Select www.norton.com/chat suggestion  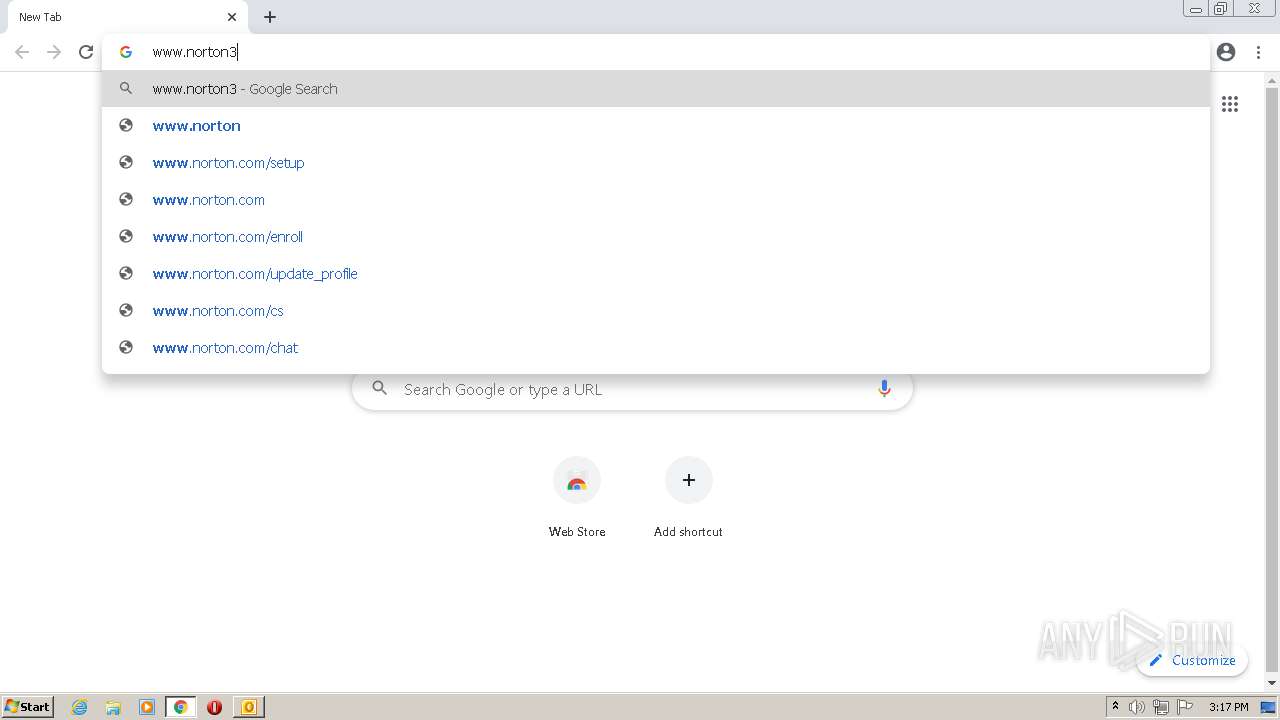click(x=656, y=348)
